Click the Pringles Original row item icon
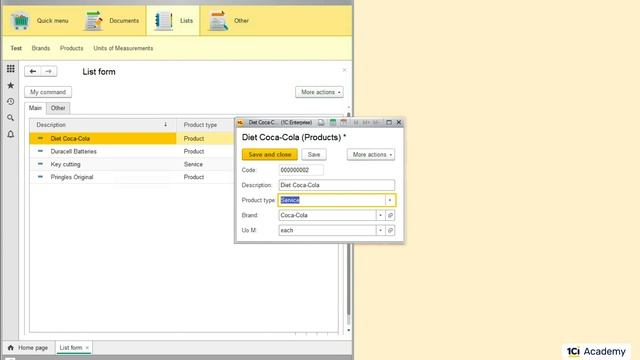 click(40, 177)
